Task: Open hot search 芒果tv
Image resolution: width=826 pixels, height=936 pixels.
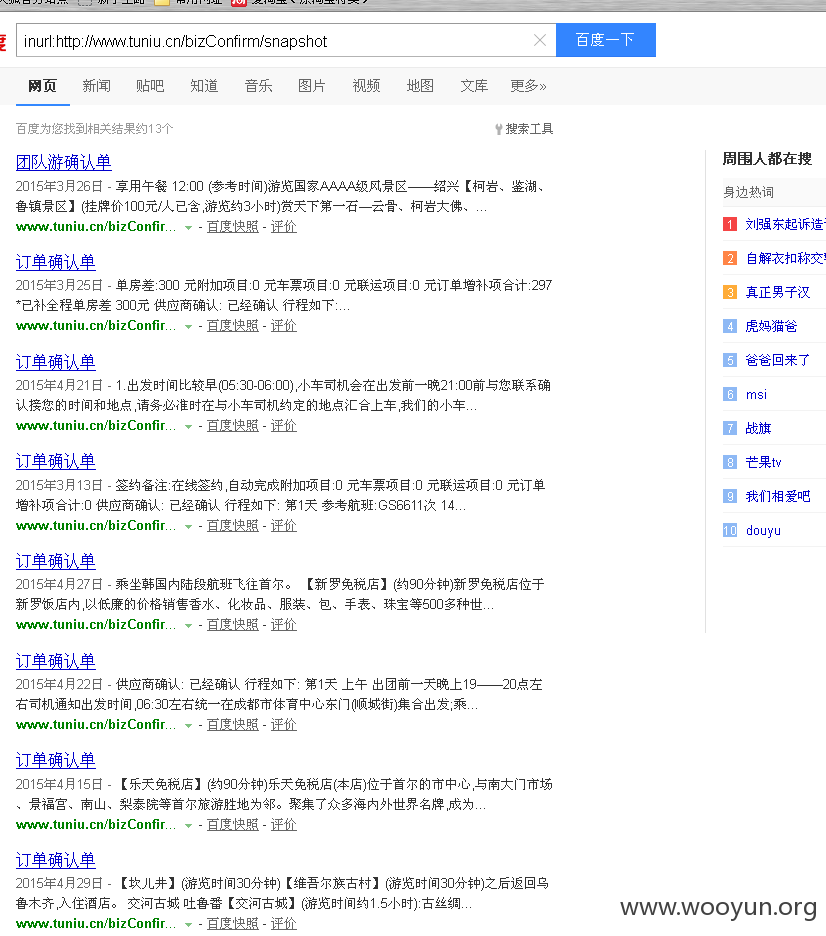Action: point(763,463)
